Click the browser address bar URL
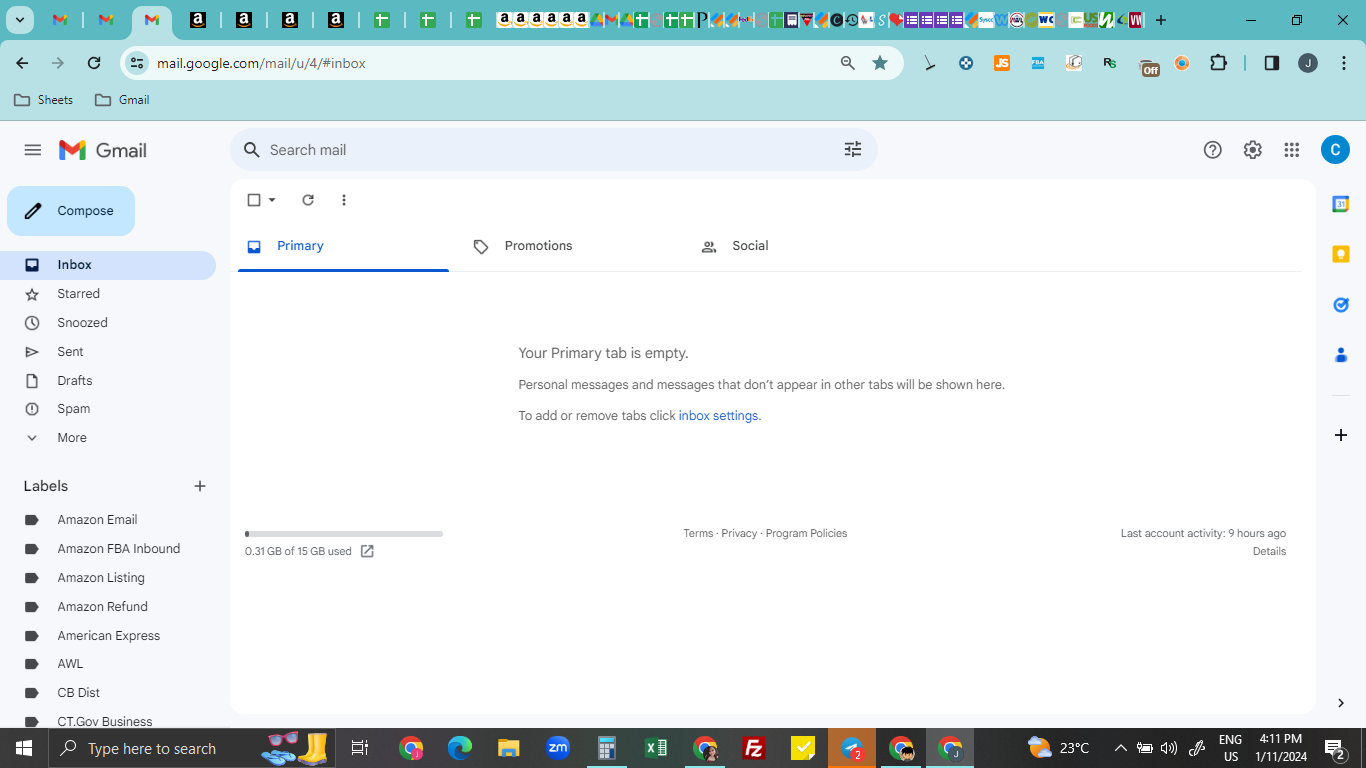This screenshot has height=768, width=1366. 261,63
